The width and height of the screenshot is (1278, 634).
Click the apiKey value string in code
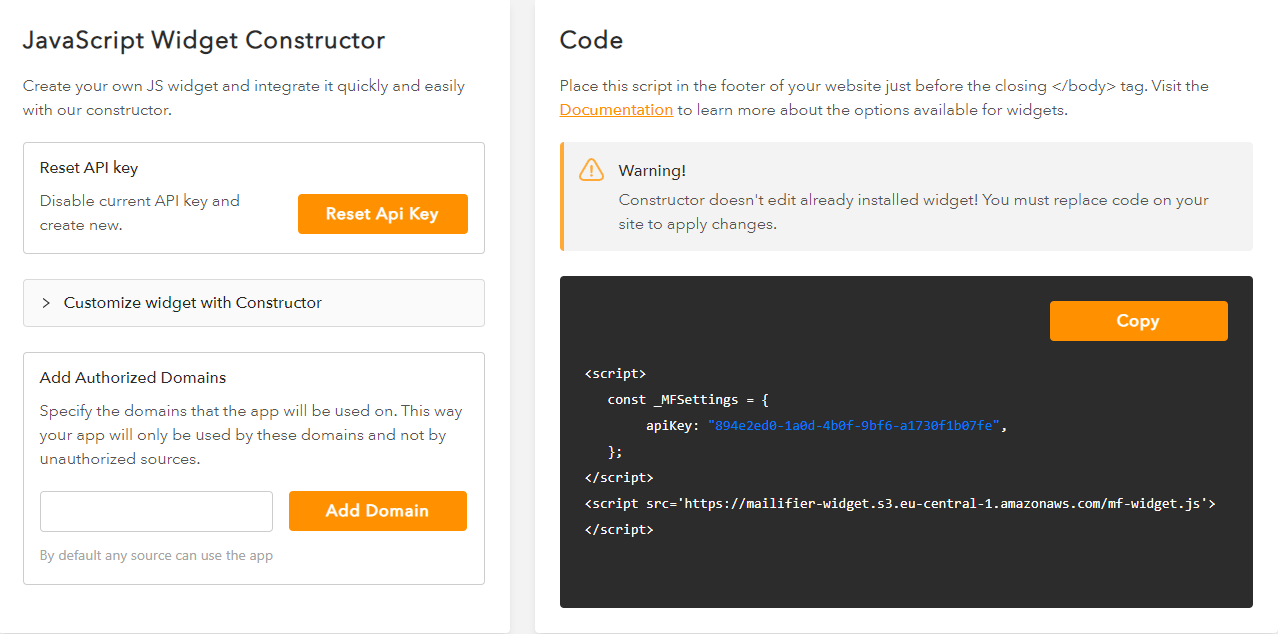tap(854, 426)
